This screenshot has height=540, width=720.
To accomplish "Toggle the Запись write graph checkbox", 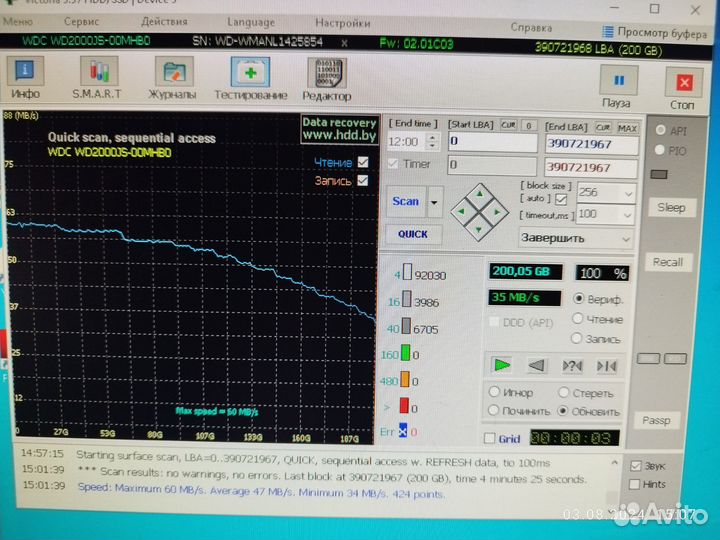I will click(362, 180).
